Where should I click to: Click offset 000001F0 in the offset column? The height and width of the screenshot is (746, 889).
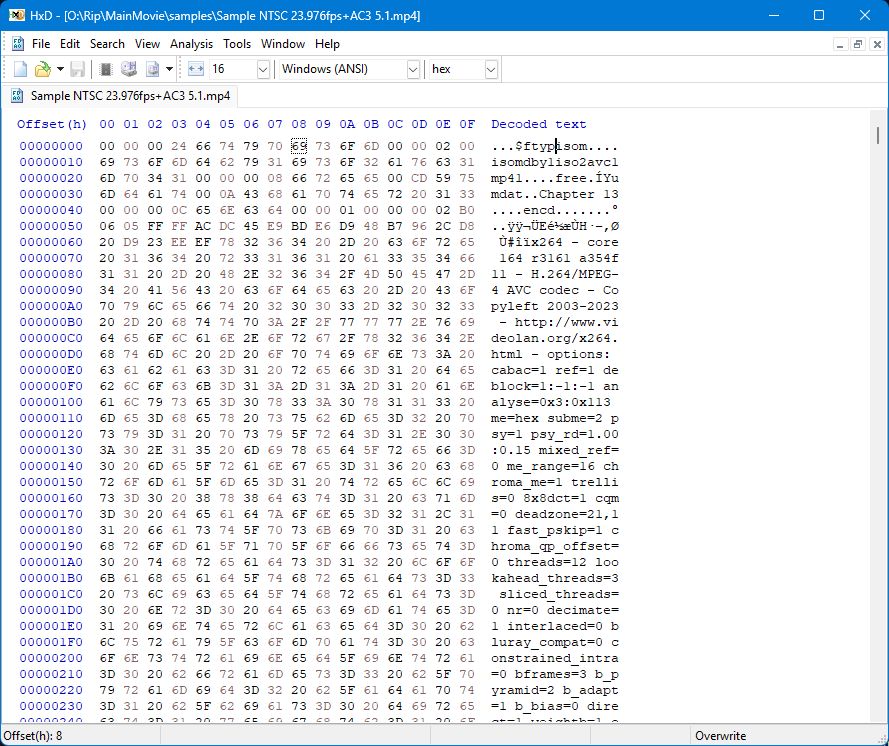[x=51, y=642]
